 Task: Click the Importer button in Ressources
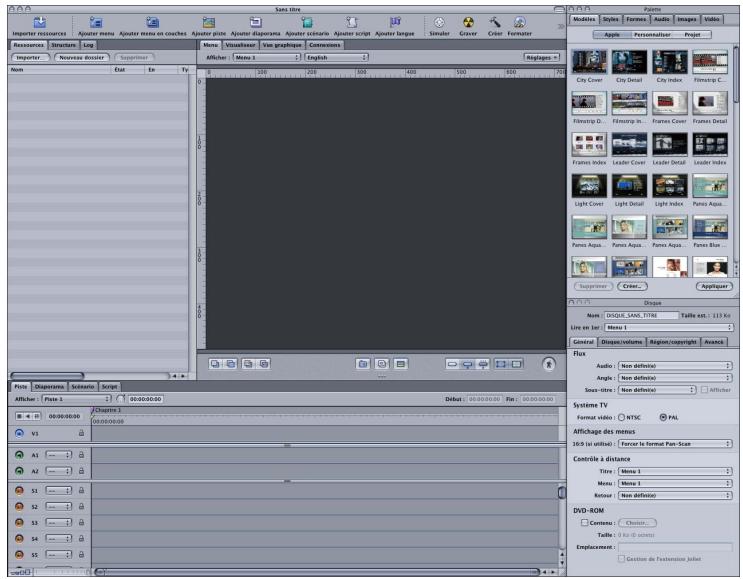pos(29,57)
